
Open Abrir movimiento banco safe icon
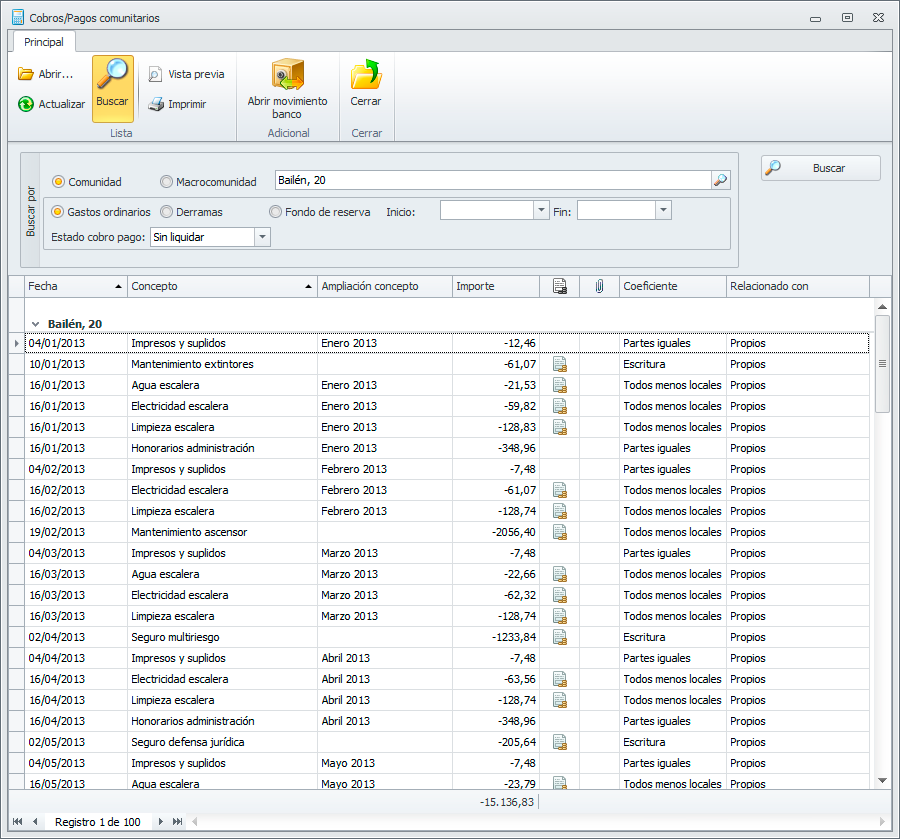(x=287, y=76)
